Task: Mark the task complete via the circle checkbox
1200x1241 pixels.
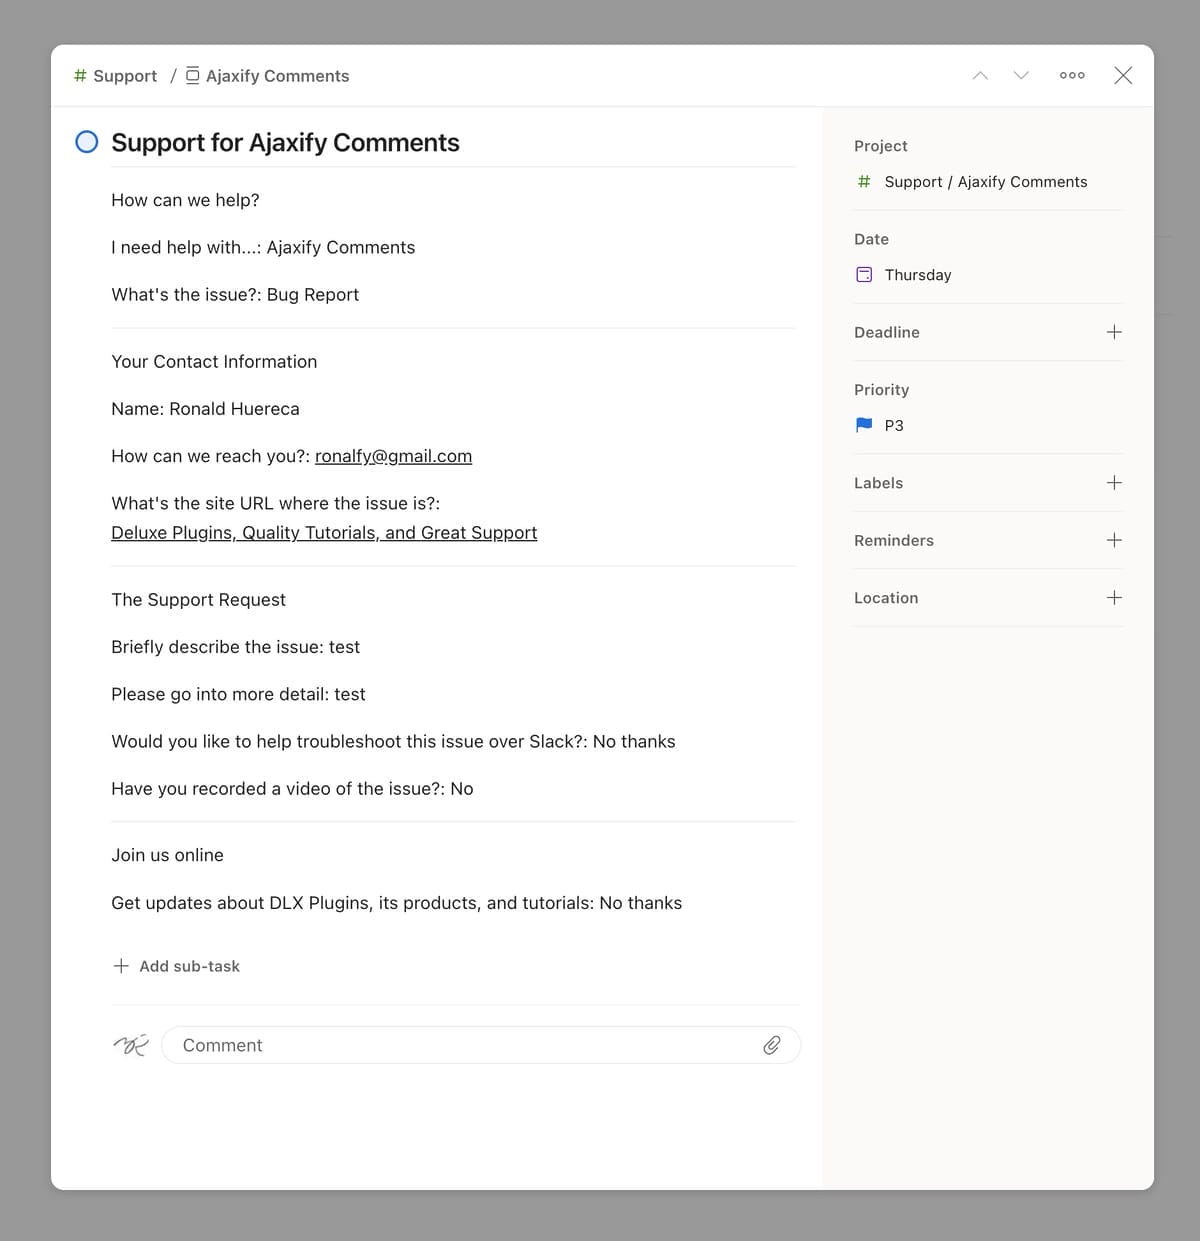Action: coord(87,142)
